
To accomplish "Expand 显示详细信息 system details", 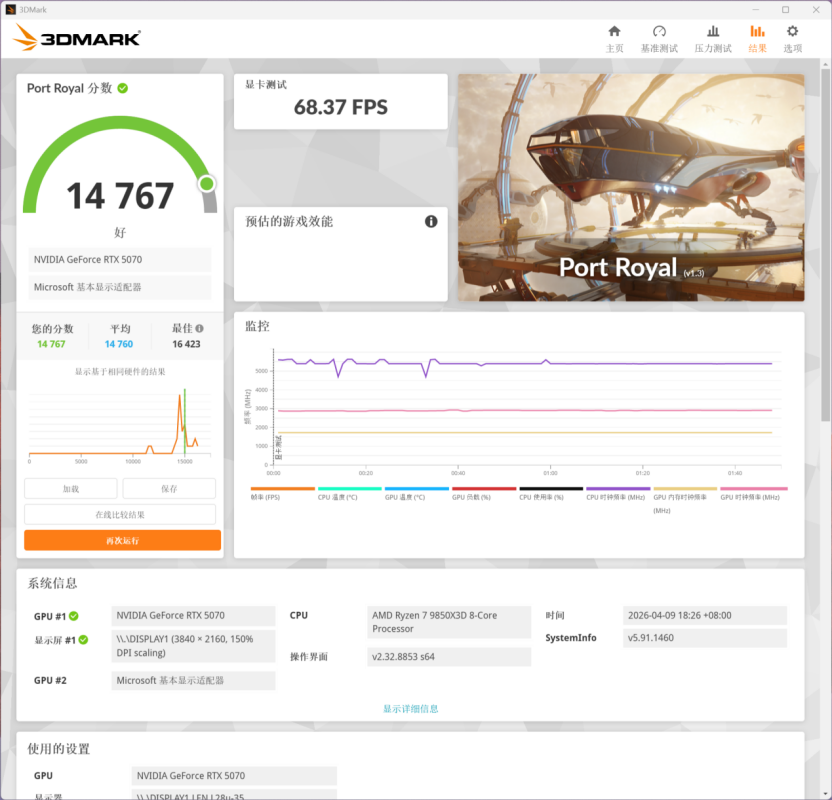I will (410, 709).
